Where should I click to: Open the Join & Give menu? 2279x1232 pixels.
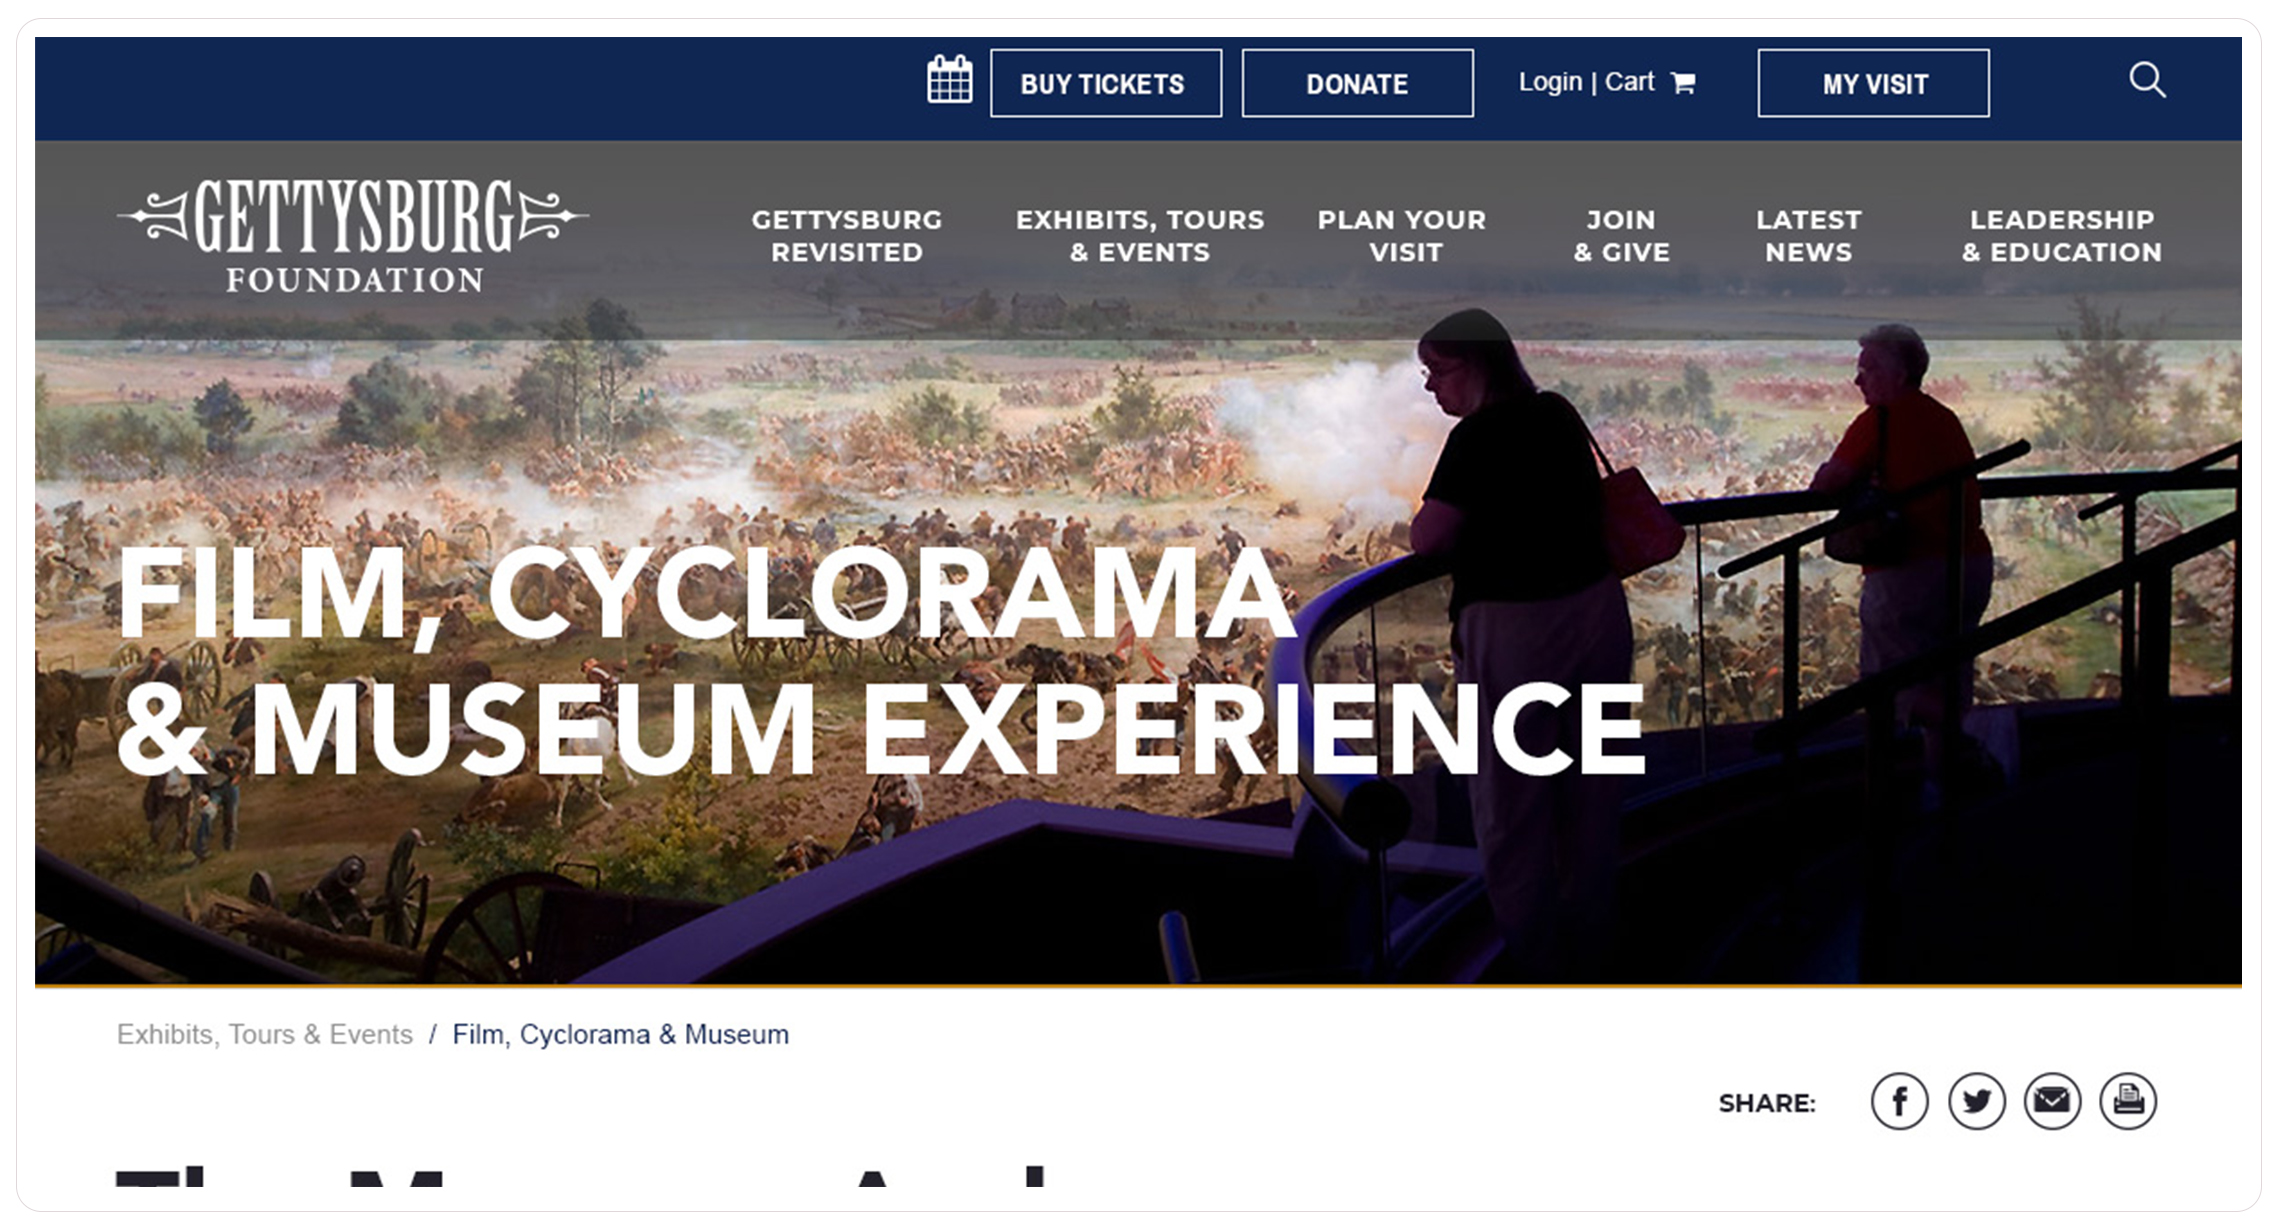tap(1621, 236)
